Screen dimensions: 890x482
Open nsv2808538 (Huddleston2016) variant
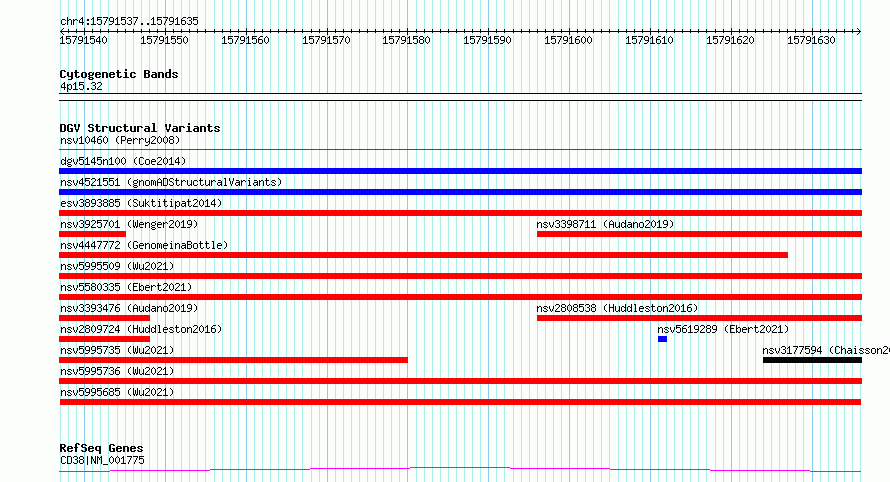(x=617, y=308)
